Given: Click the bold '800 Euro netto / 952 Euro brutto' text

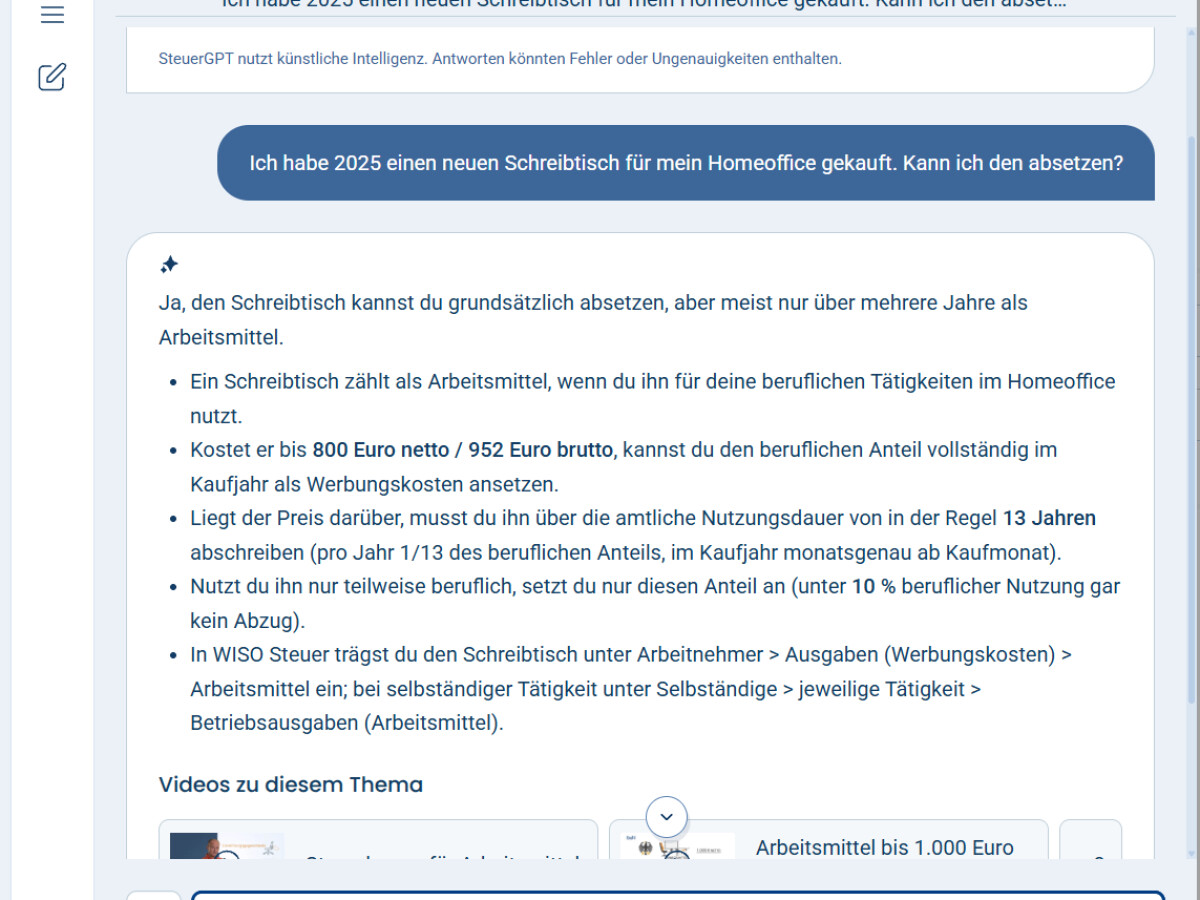Looking at the screenshot, I should [462, 450].
